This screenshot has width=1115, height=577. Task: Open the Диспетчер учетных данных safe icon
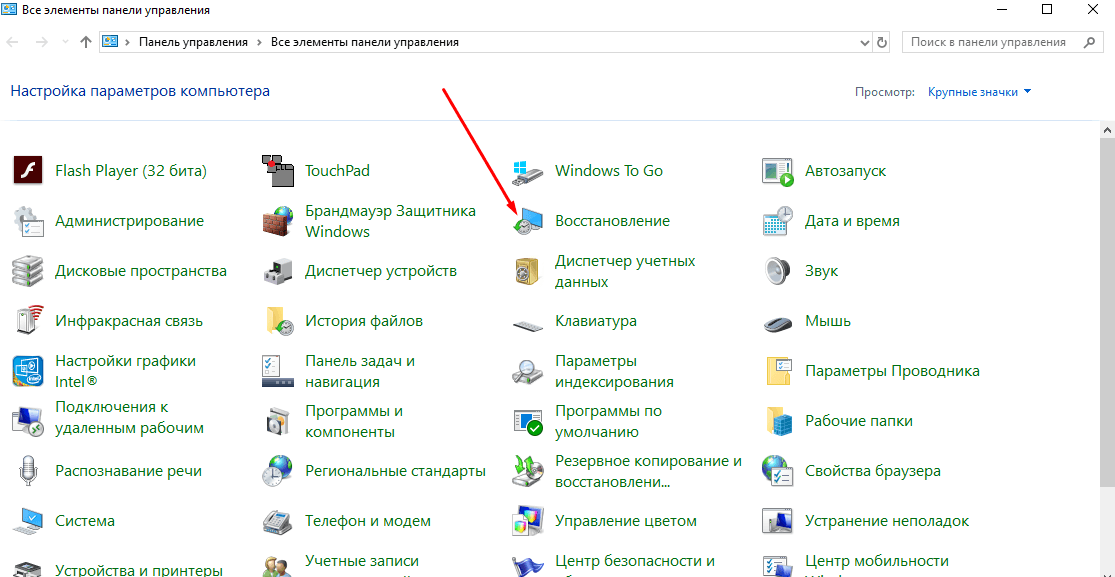pyautogui.click(x=528, y=271)
